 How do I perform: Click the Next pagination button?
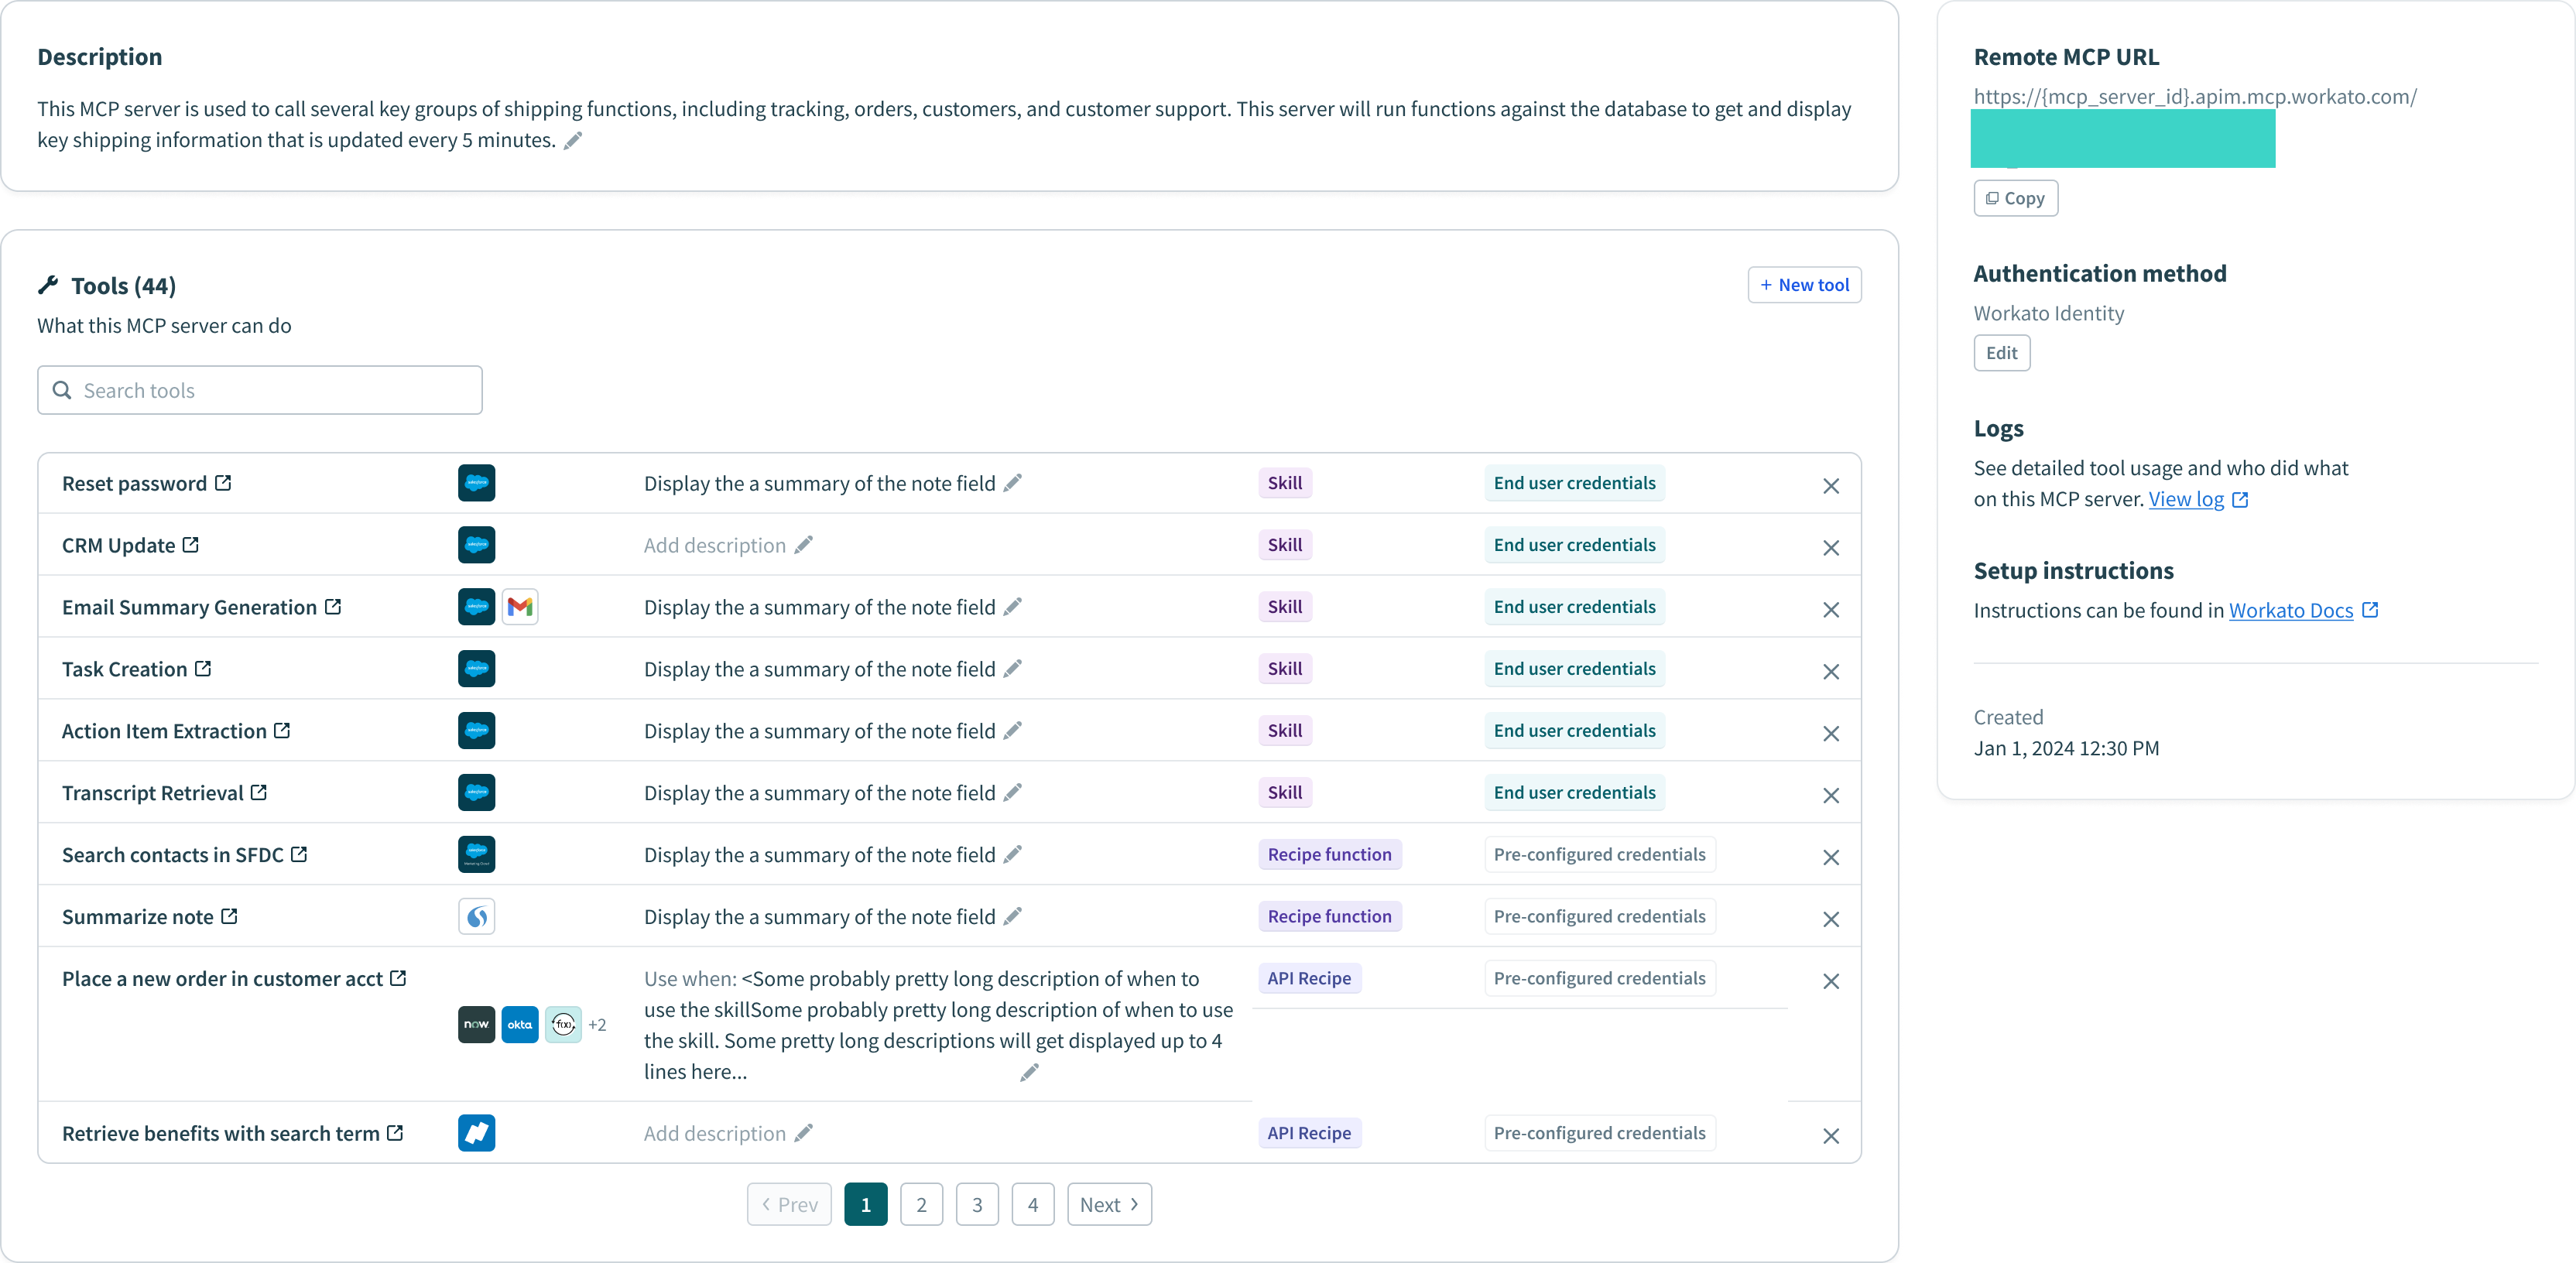point(1108,1204)
